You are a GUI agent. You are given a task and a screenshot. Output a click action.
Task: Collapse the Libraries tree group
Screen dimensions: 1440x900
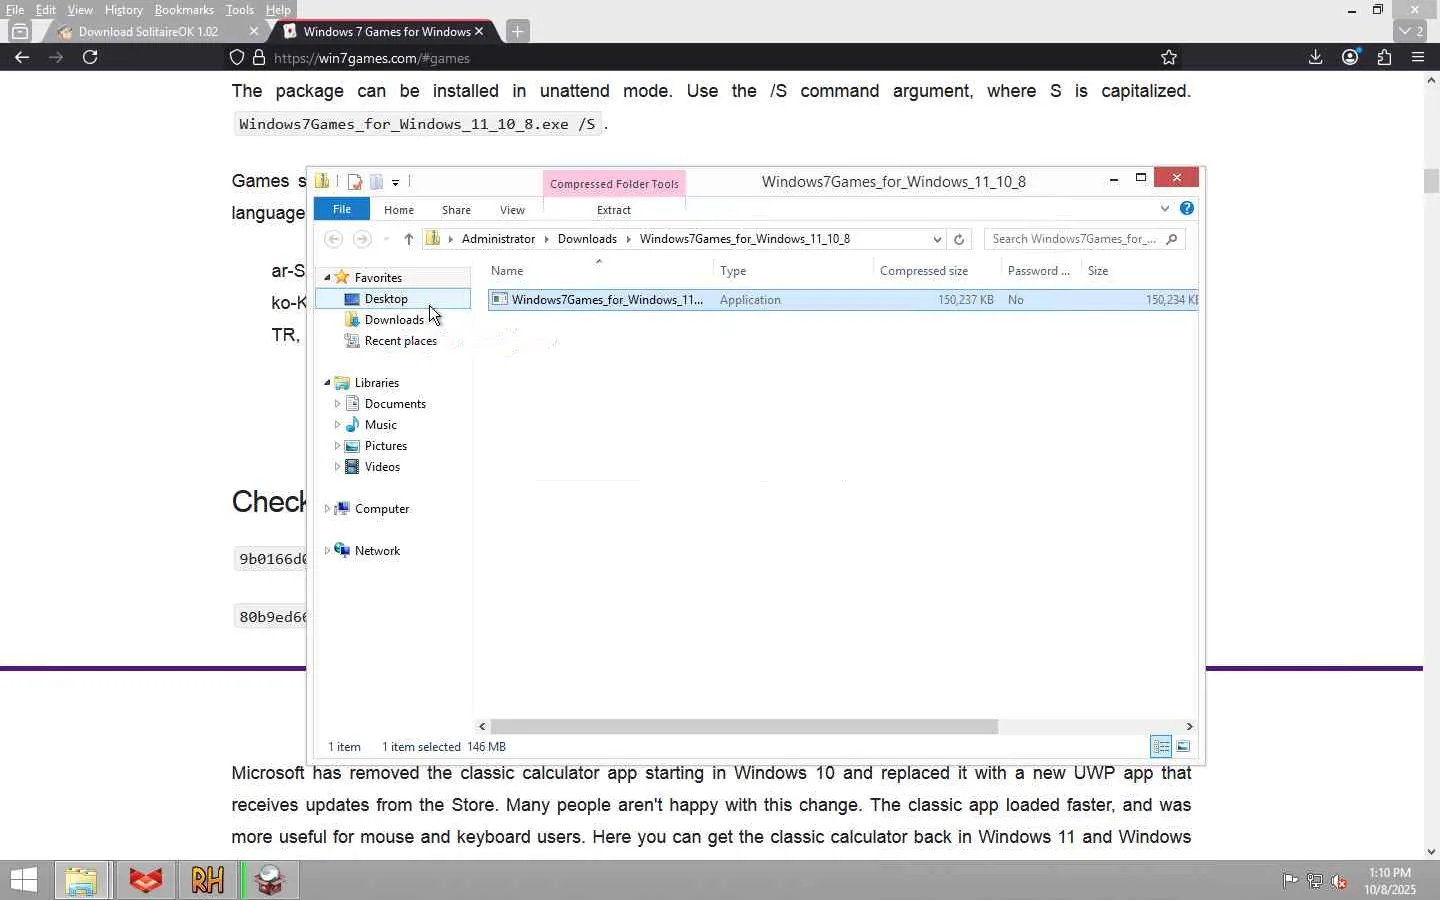pos(327,382)
